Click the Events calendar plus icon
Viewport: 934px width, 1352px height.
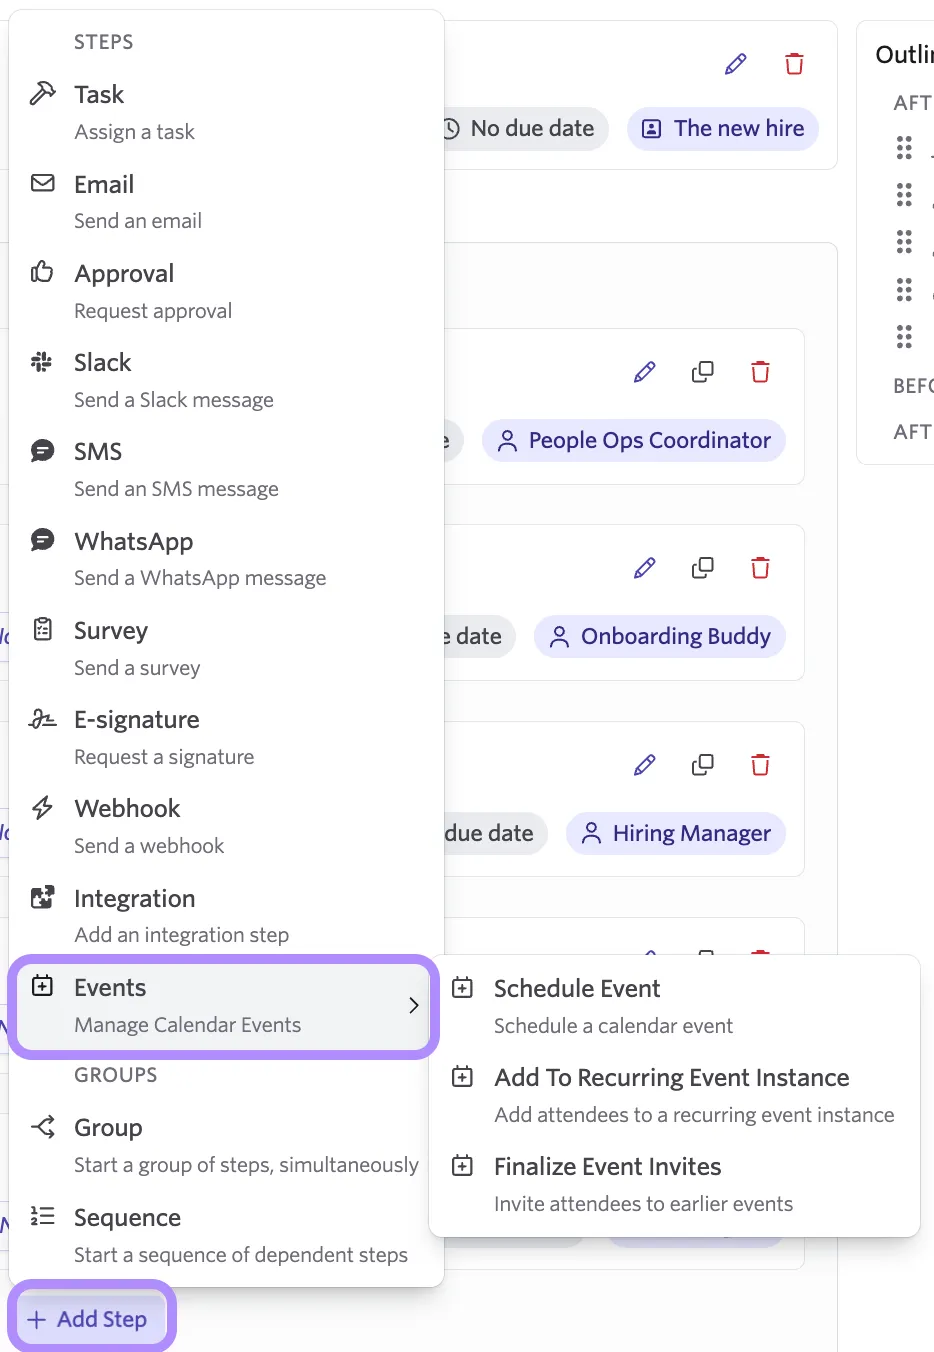point(42,986)
